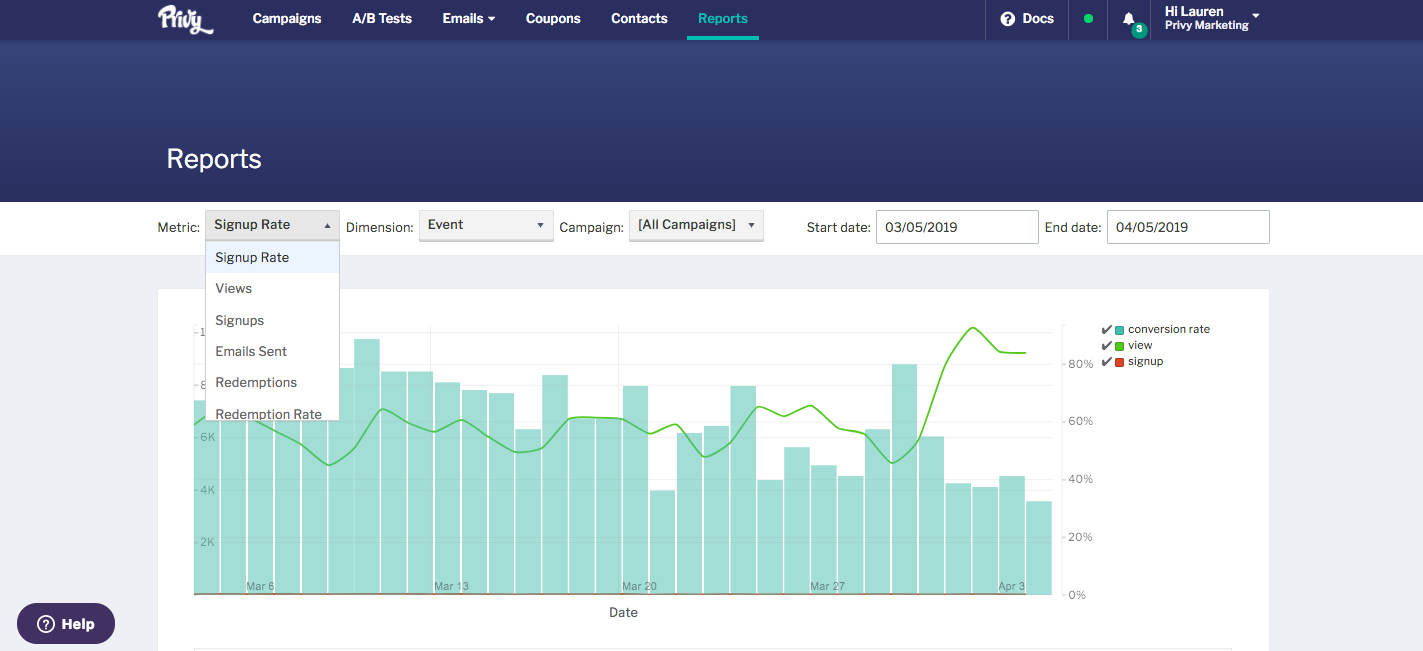Toggle conversion rate legend checkmark
The image size is (1423, 651).
1106,329
